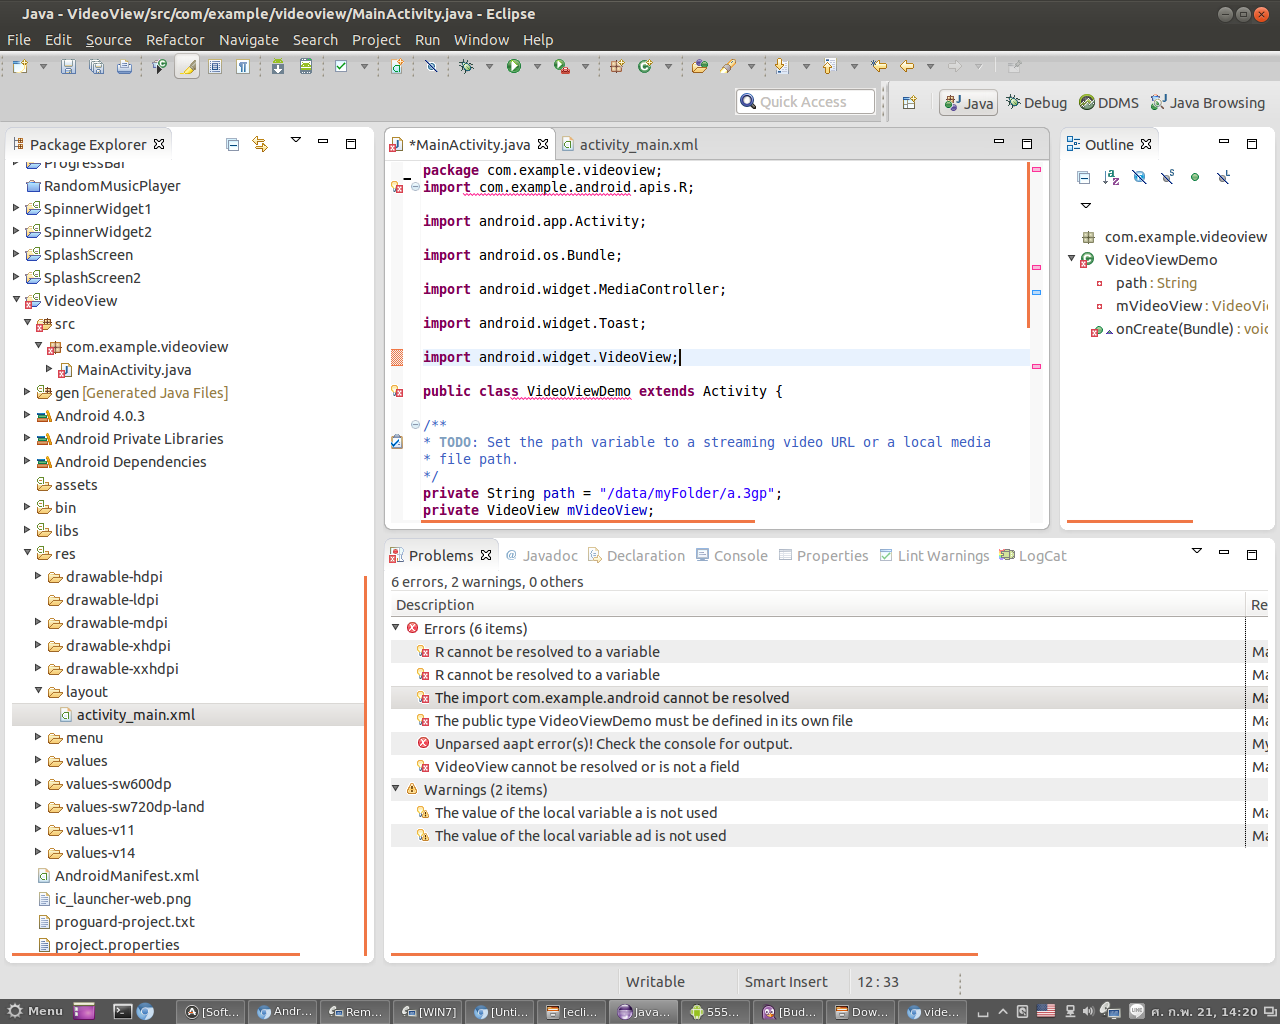This screenshot has width=1280, height=1024.
Task: Click the Description column header
Action: (817, 604)
